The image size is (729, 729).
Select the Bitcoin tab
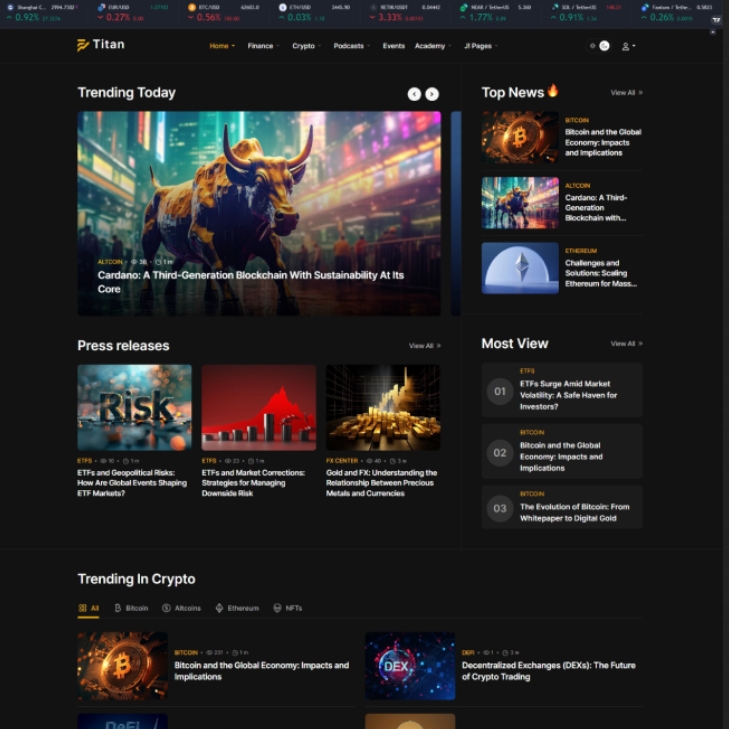coord(131,608)
